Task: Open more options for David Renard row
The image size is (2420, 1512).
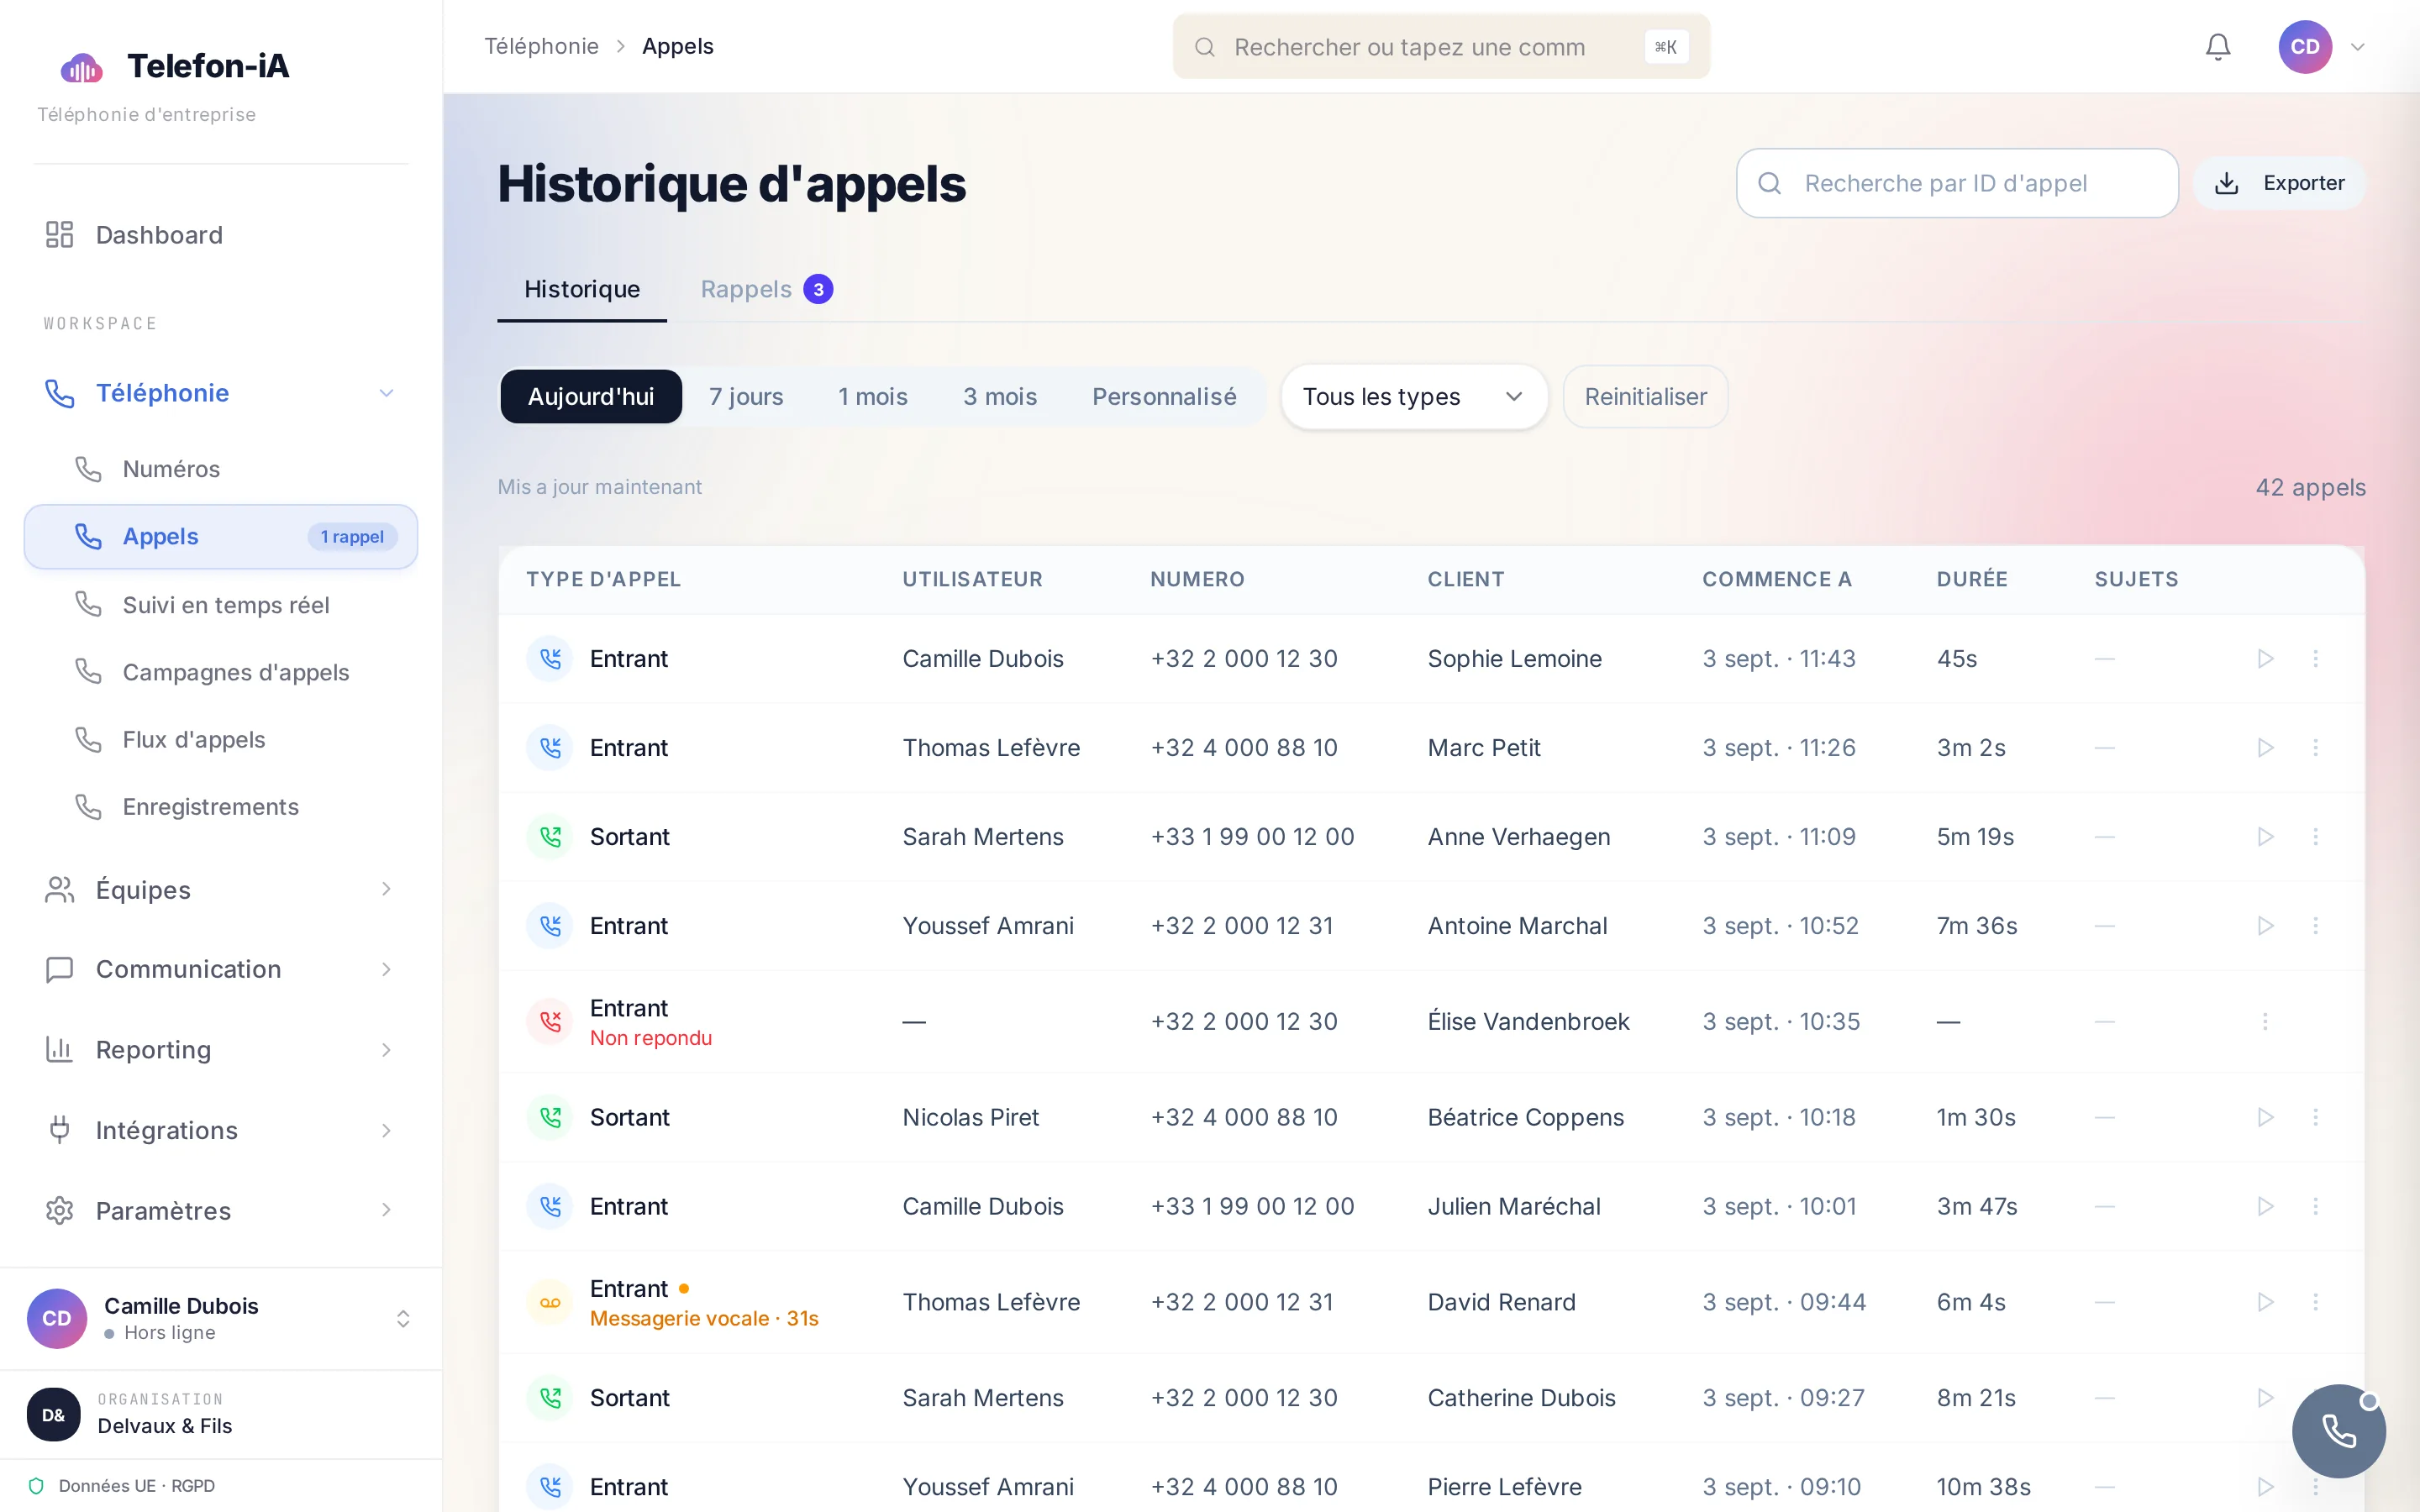Action: (2315, 1301)
